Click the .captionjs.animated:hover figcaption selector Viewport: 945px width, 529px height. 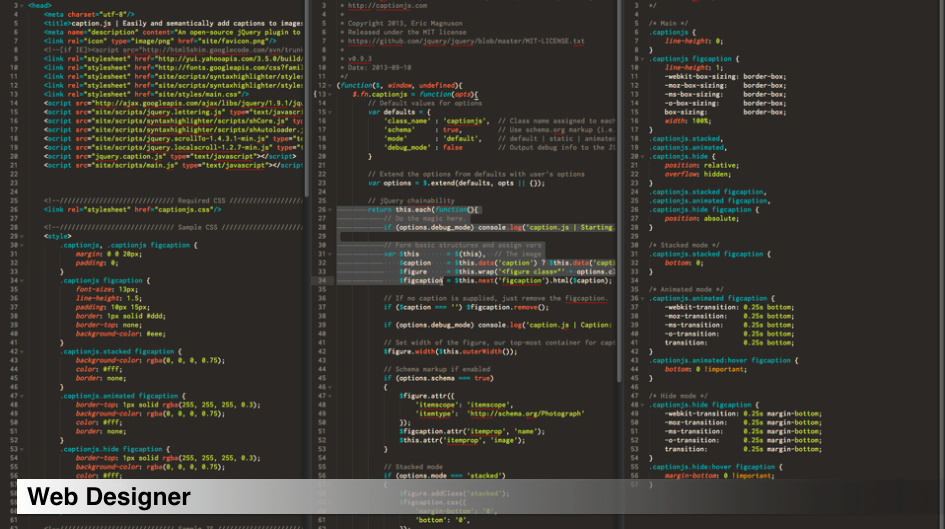coord(723,360)
